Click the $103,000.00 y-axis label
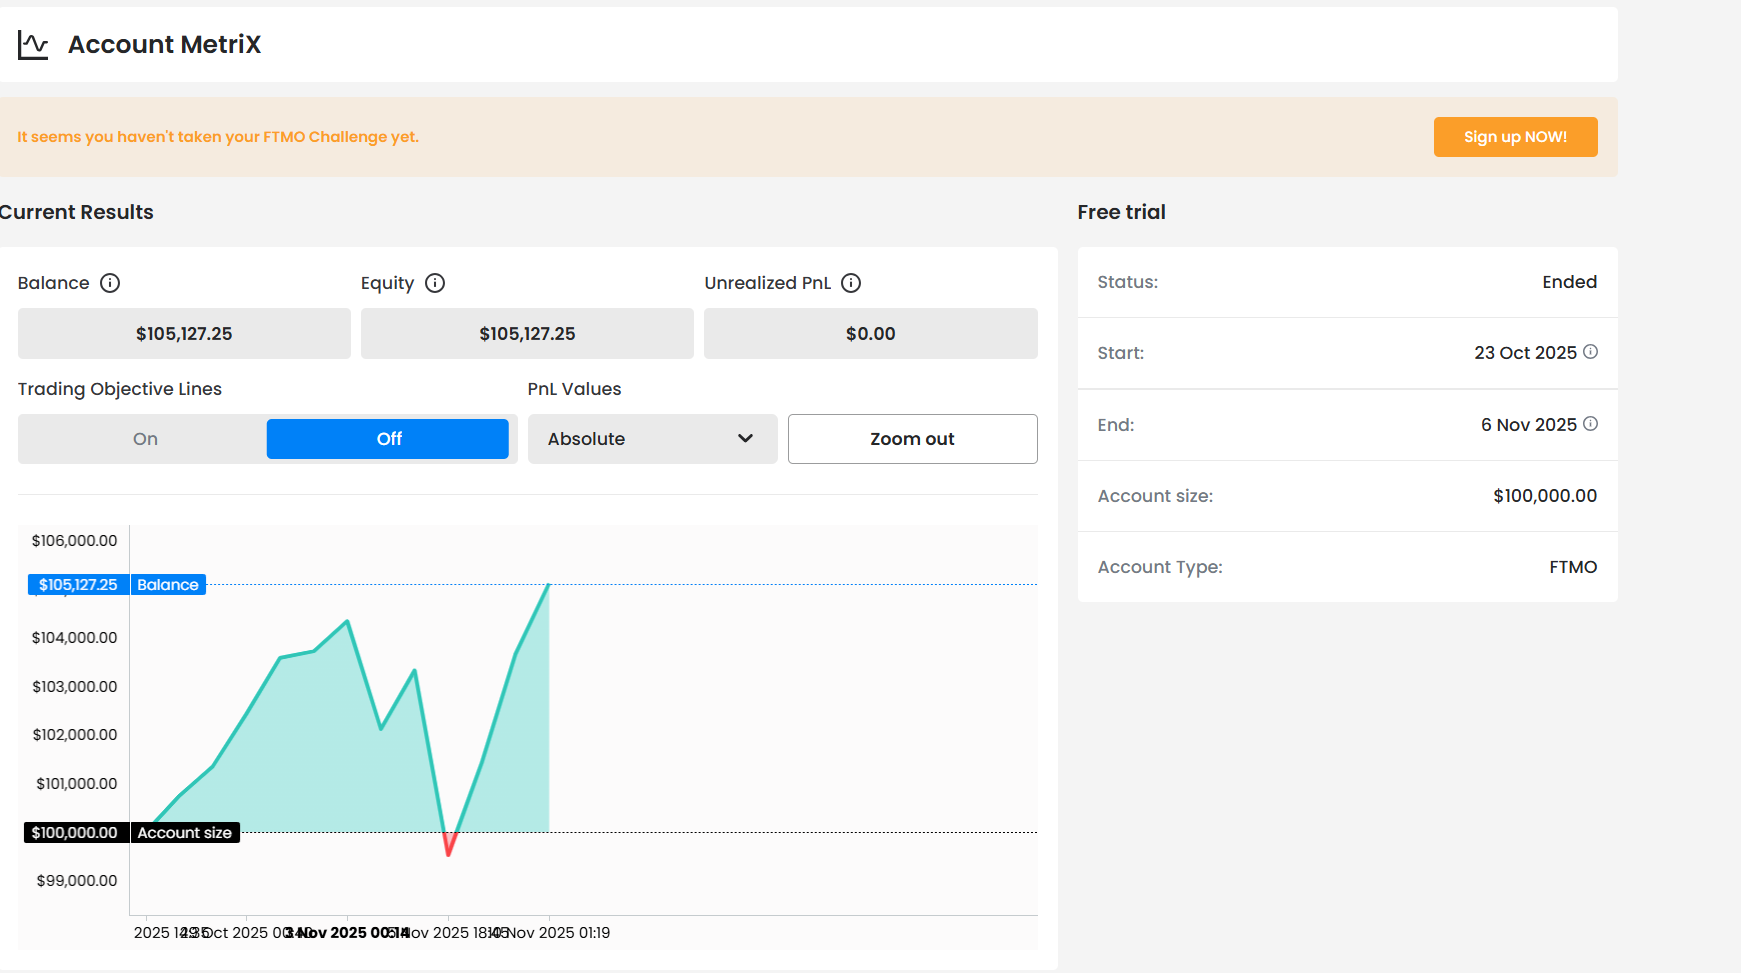Screen dimensions: 1741x973 click(x=75, y=687)
